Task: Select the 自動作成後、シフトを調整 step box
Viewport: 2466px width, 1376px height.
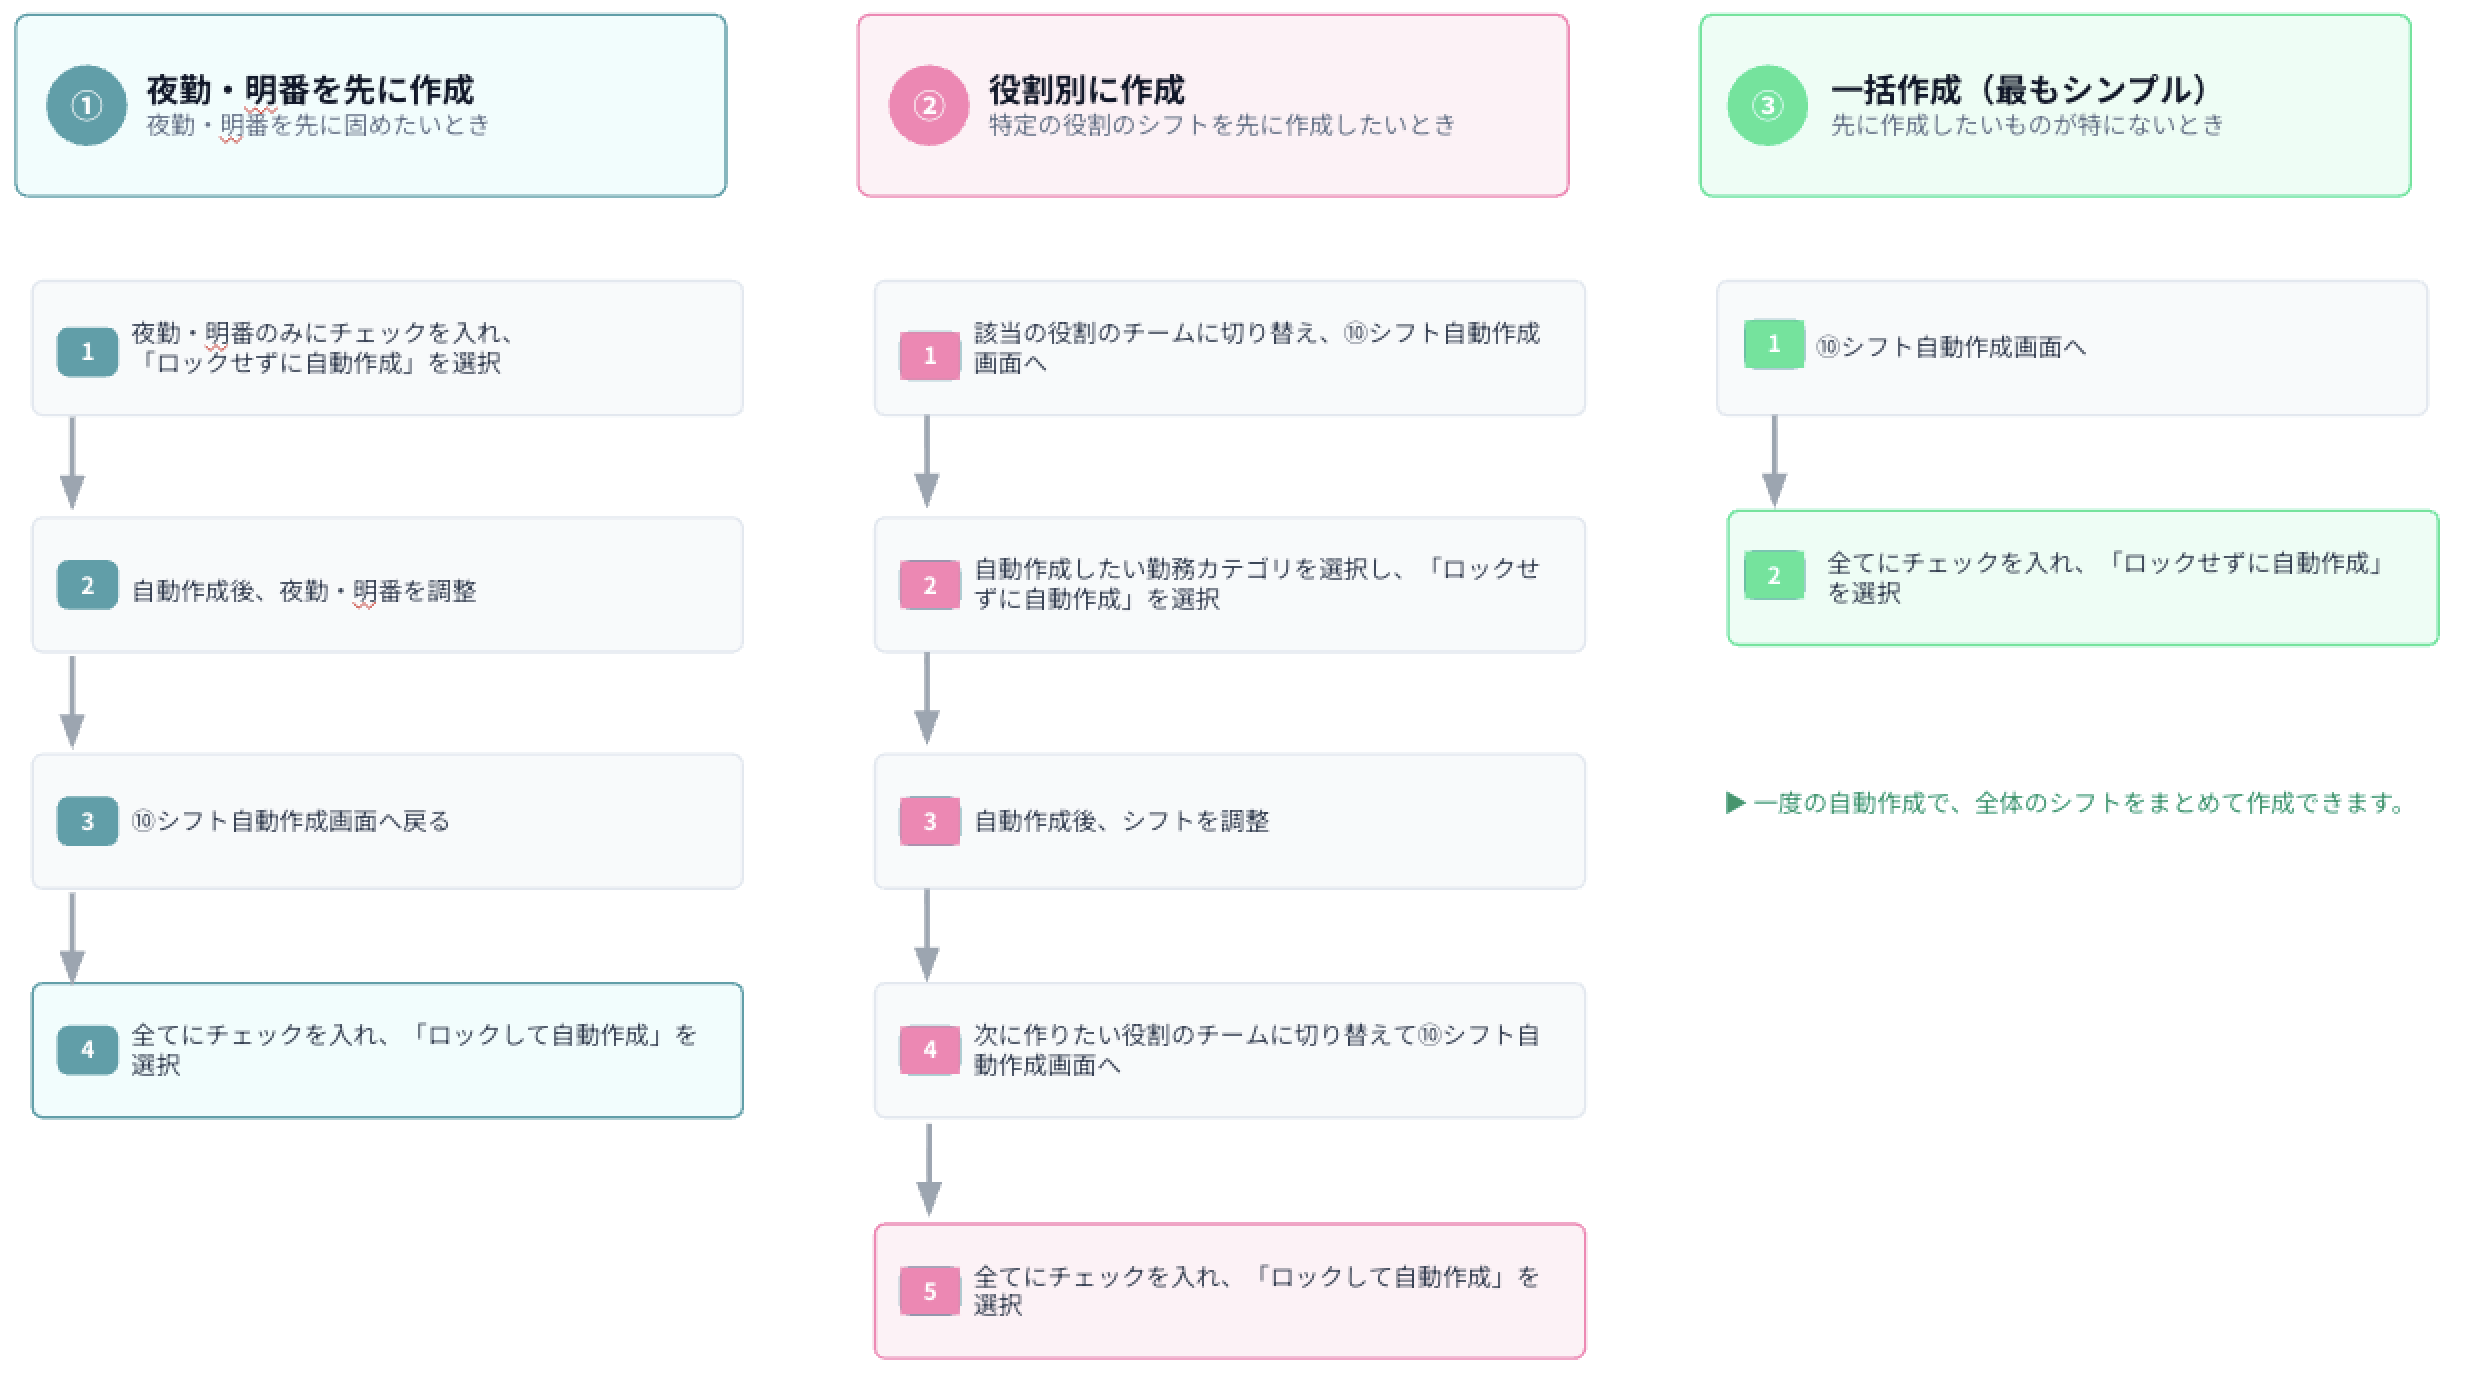Action: (1230, 821)
